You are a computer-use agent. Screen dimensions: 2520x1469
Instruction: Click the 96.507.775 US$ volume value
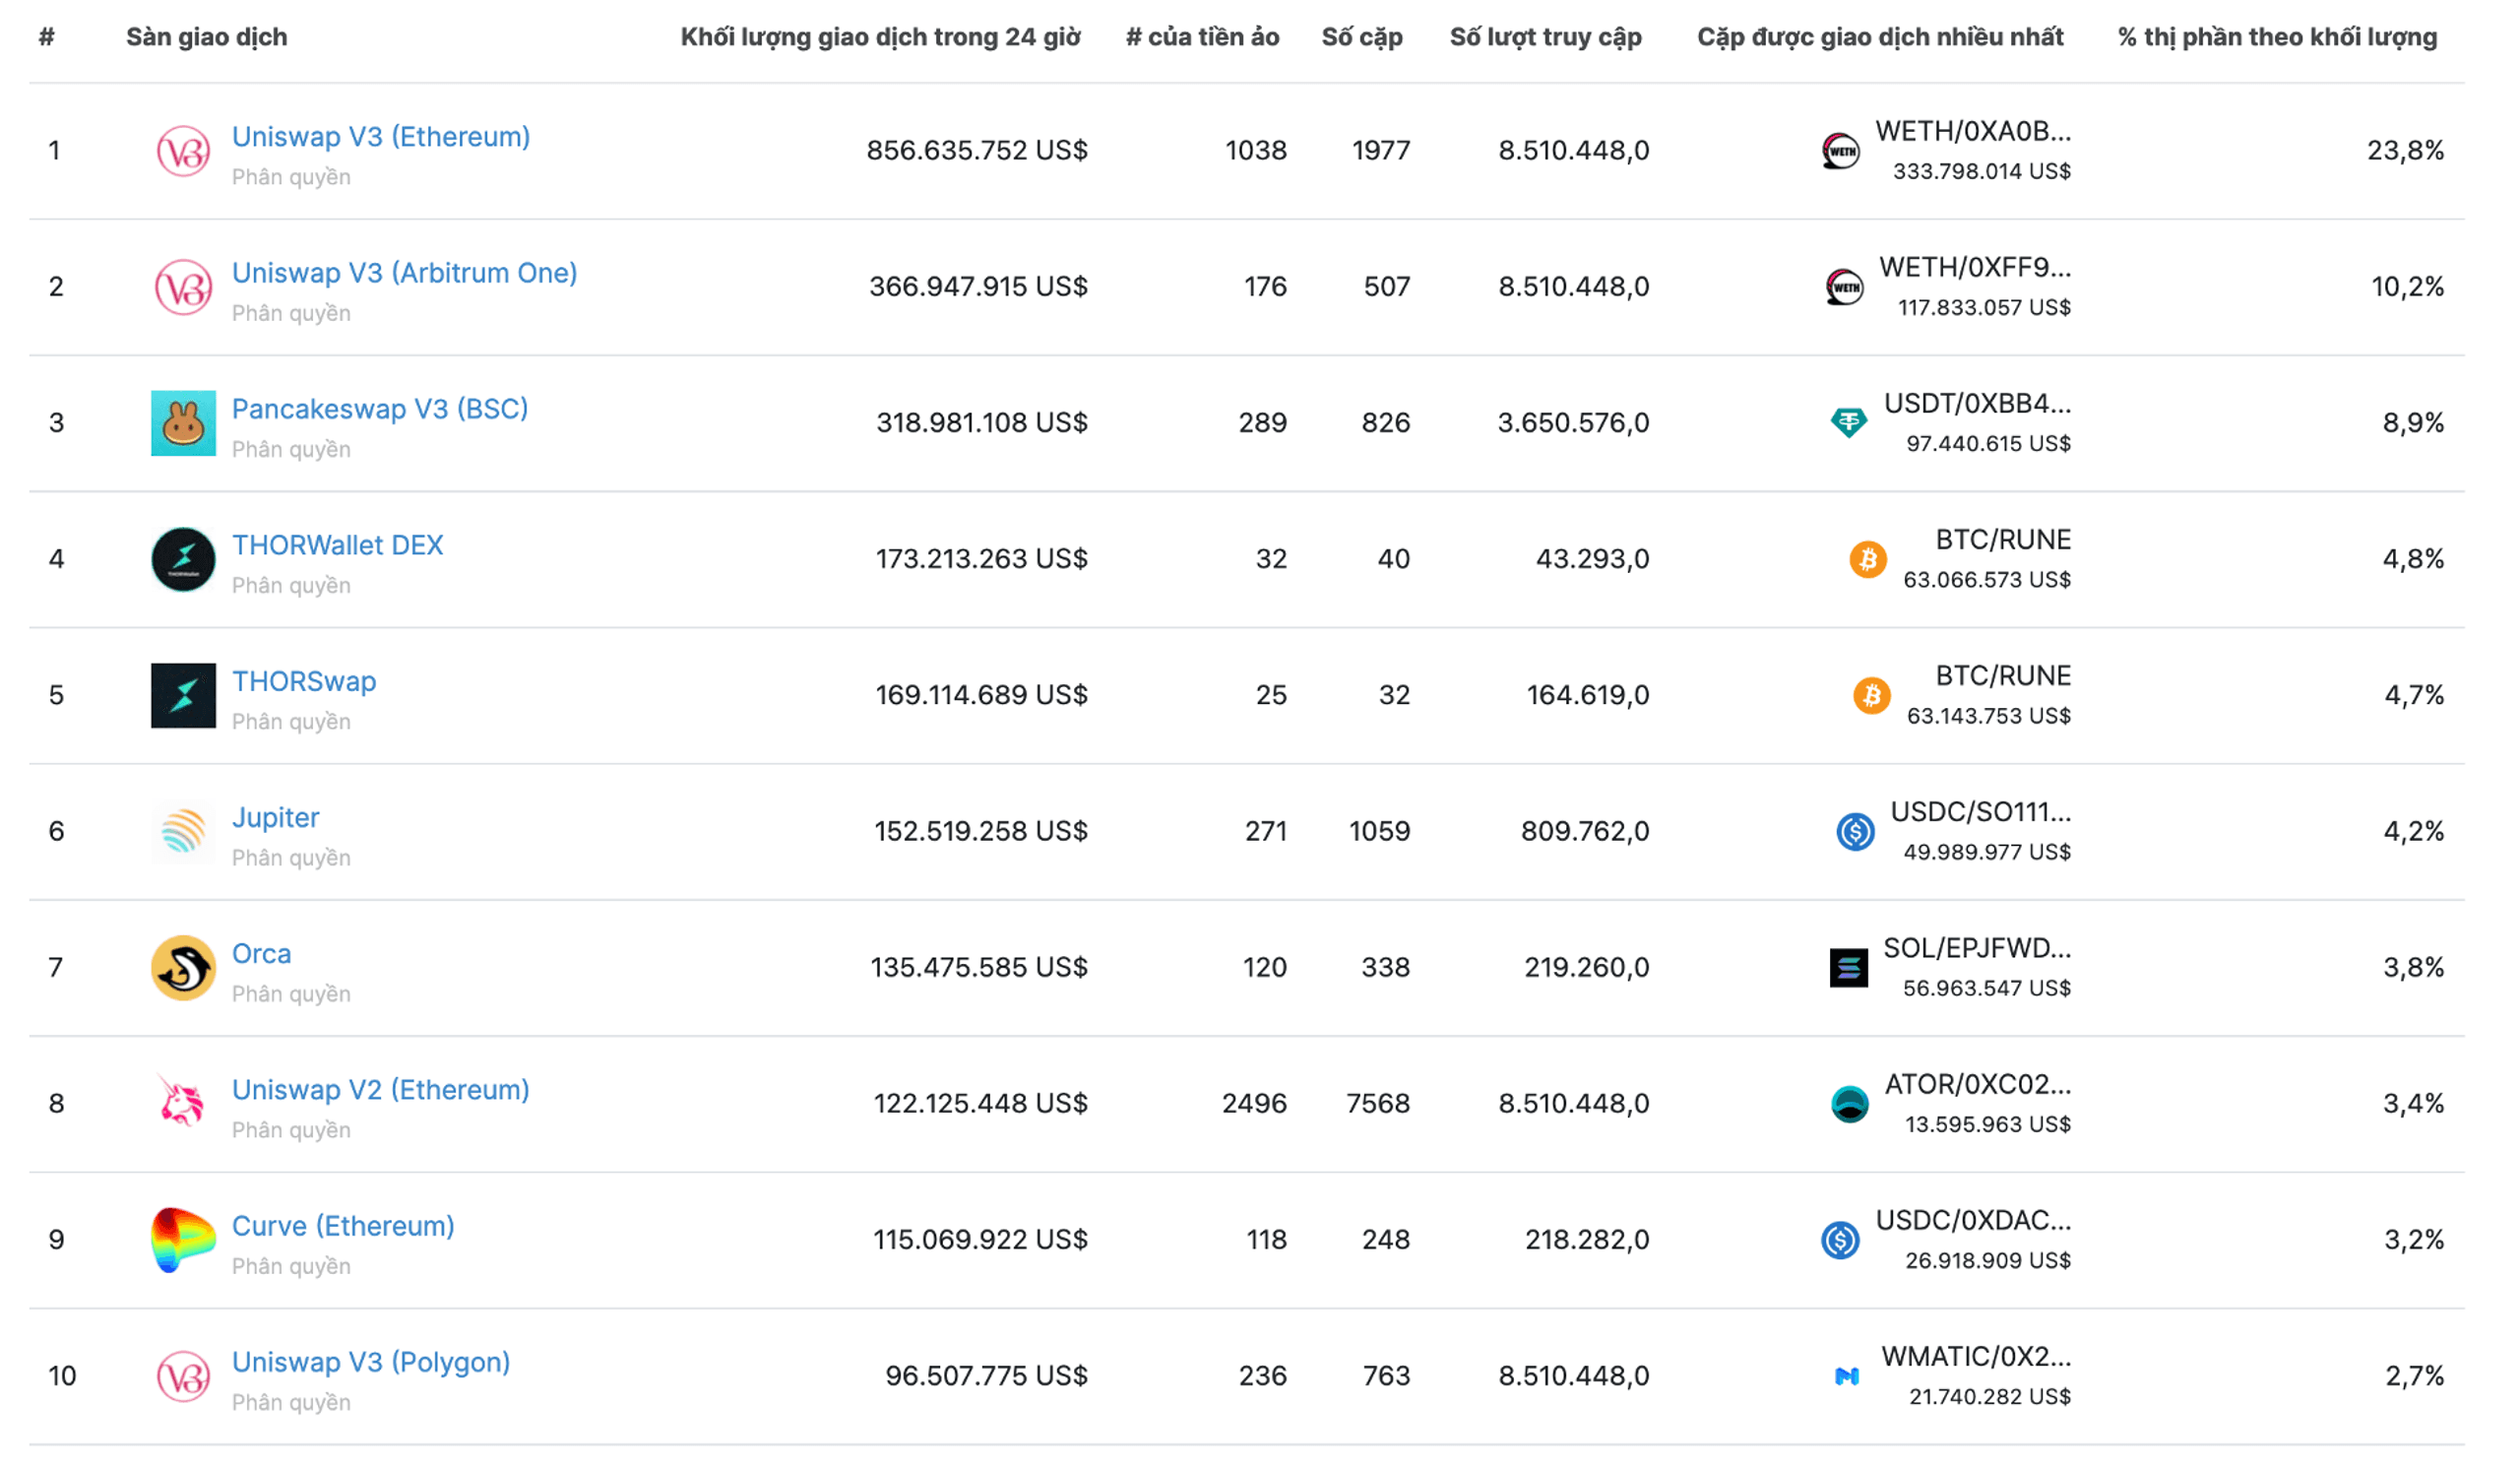coord(988,1377)
